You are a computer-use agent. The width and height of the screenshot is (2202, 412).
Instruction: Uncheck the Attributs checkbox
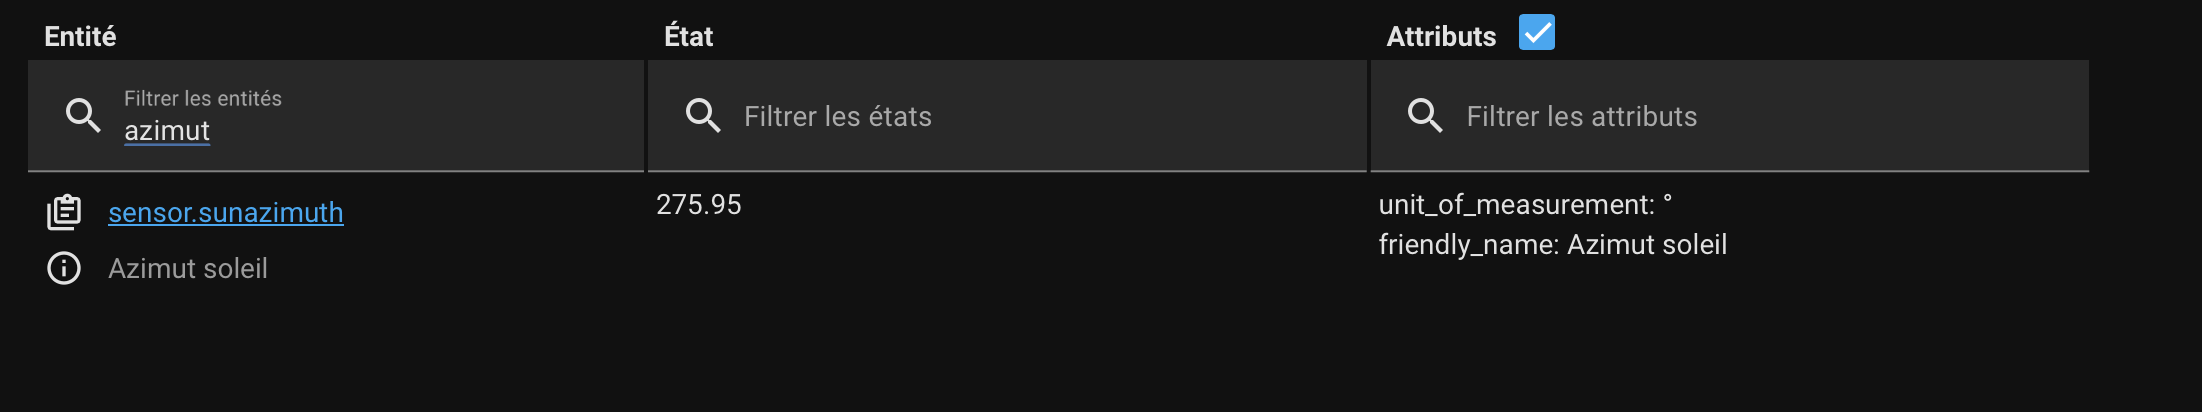click(x=1537, y=32)
